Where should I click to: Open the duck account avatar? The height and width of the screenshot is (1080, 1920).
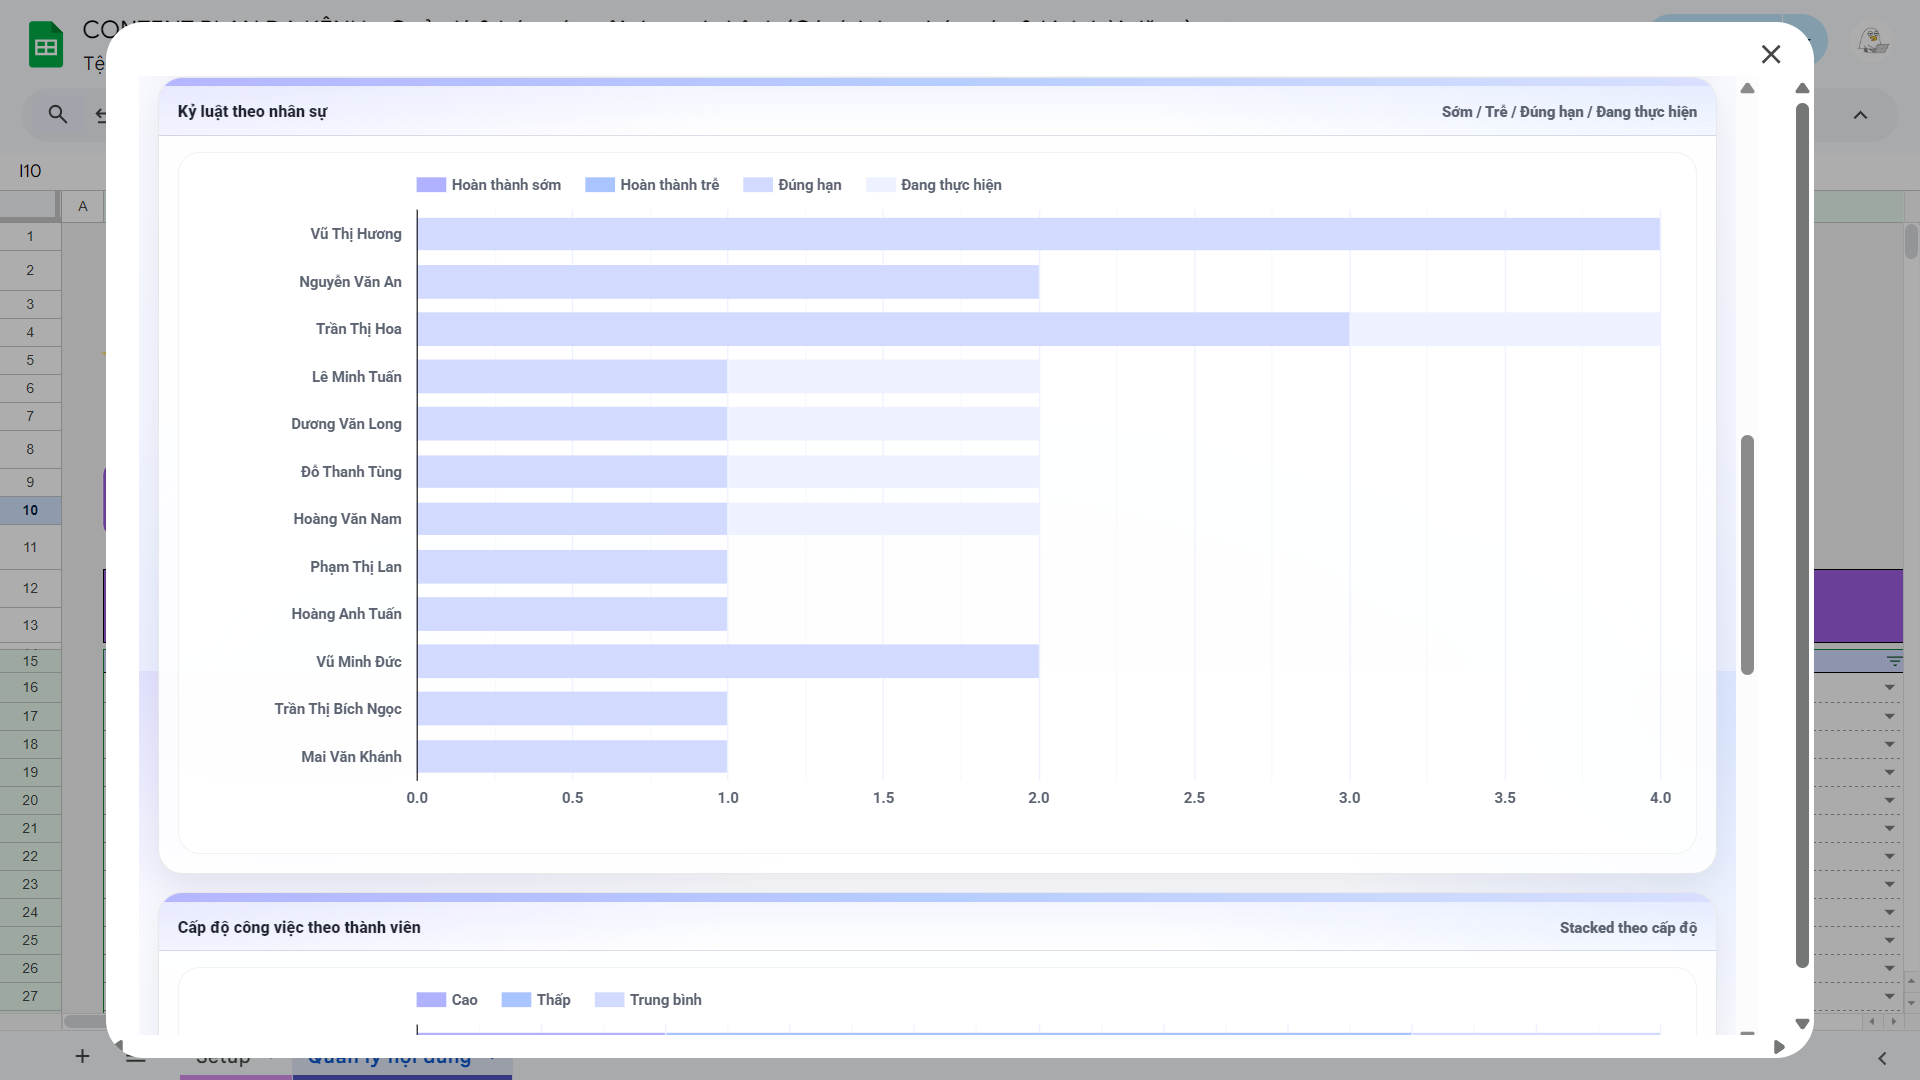tap(1872, 42)
